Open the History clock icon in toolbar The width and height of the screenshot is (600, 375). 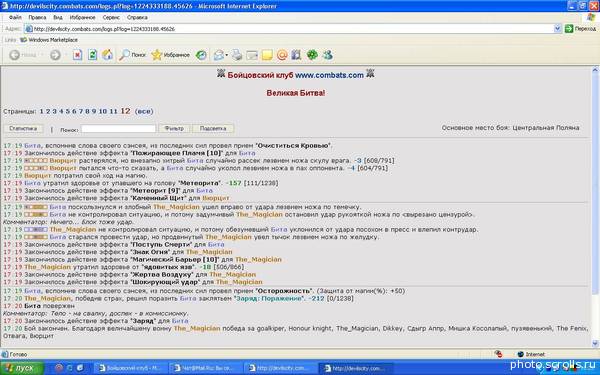[201, 55]
